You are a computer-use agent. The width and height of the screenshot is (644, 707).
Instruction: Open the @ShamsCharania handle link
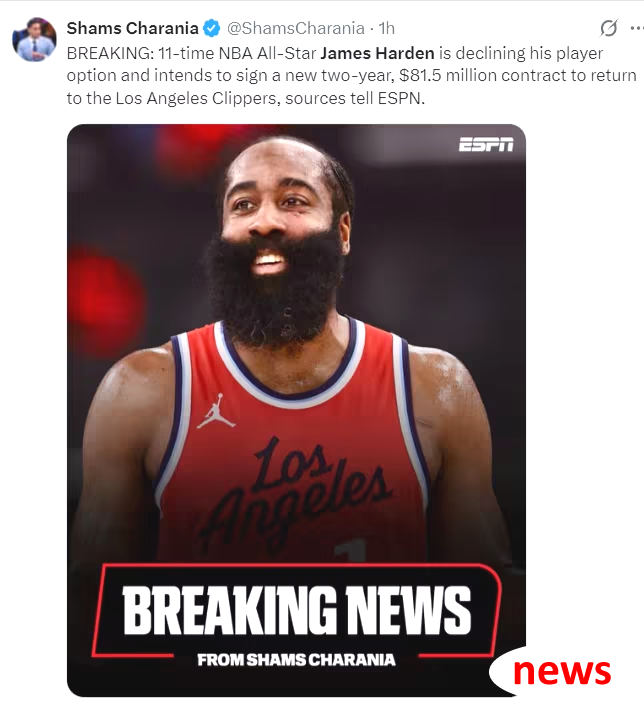295,28
